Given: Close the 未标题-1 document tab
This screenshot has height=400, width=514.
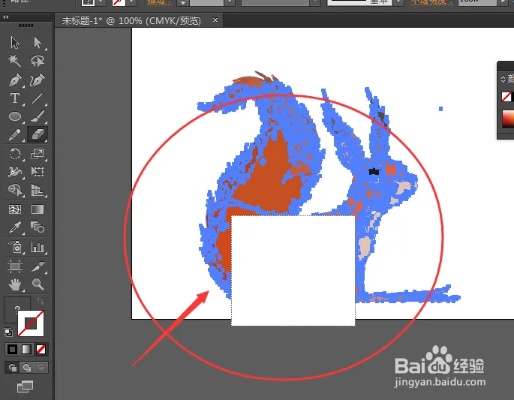Looking at the screenshot, I should coord(215,20).
